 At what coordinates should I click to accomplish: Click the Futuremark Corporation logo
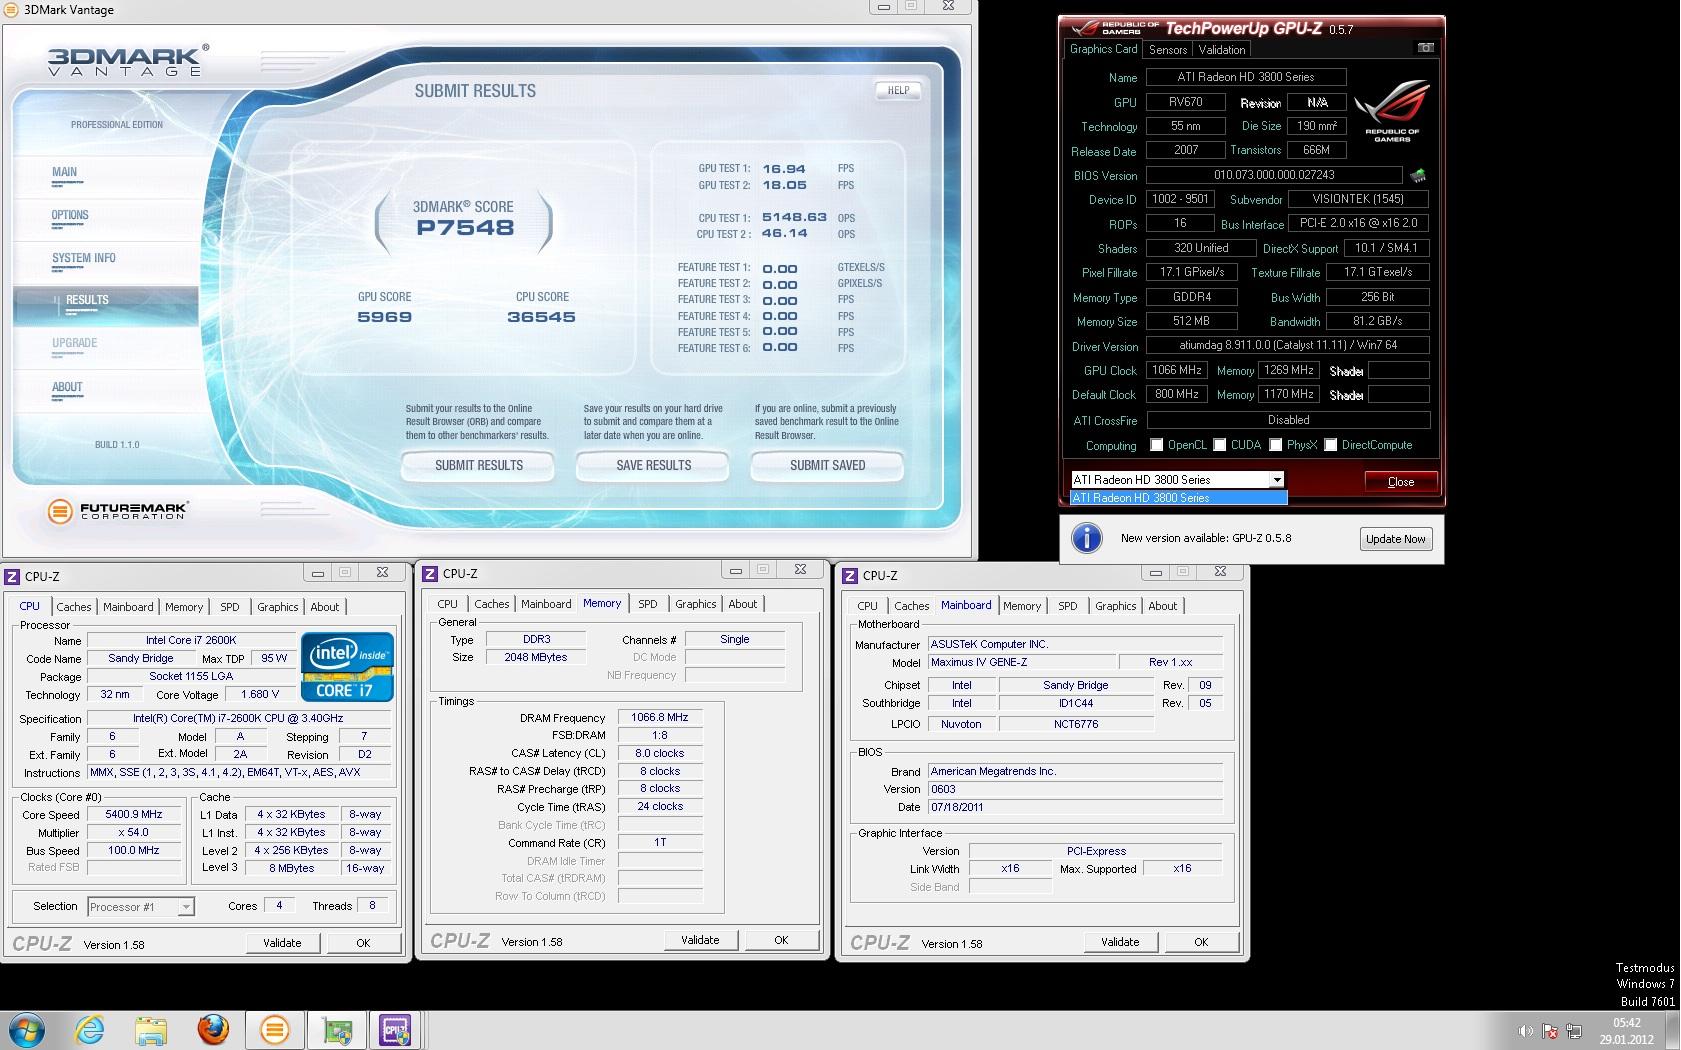(x=118, y=511)
